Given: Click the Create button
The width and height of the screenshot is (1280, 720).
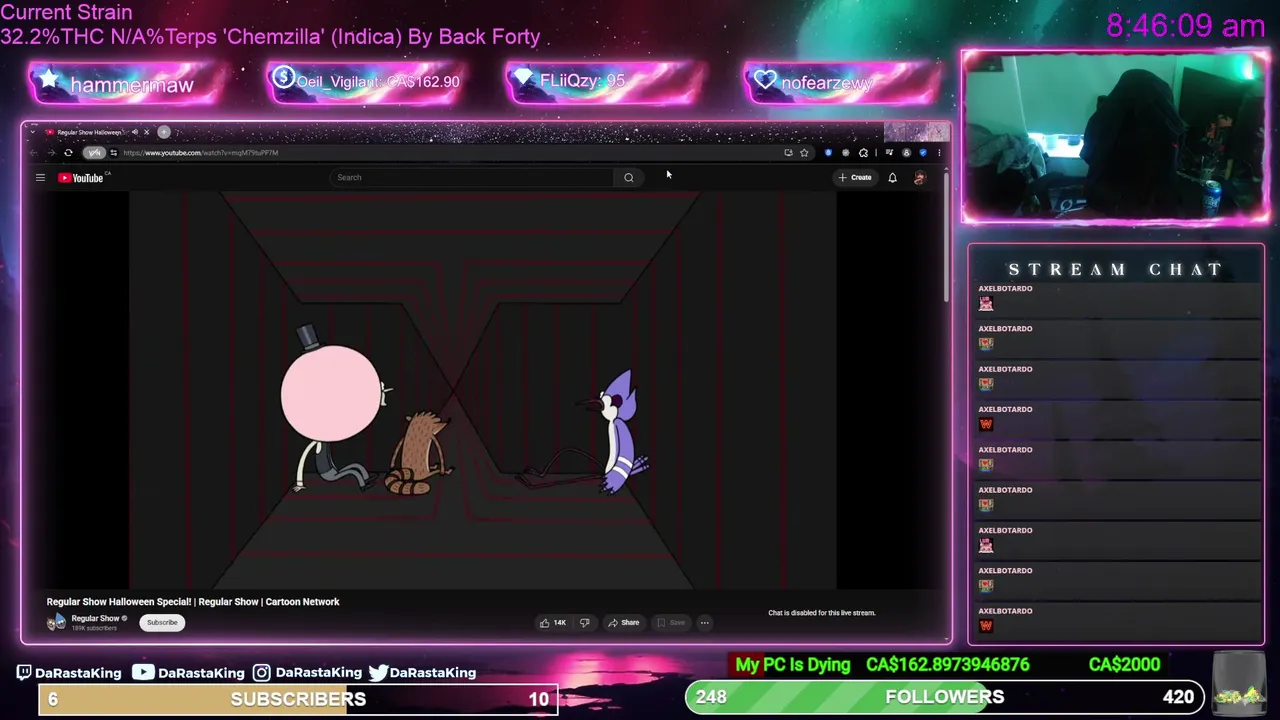Looking at the screenshot, I should [855, 178].
